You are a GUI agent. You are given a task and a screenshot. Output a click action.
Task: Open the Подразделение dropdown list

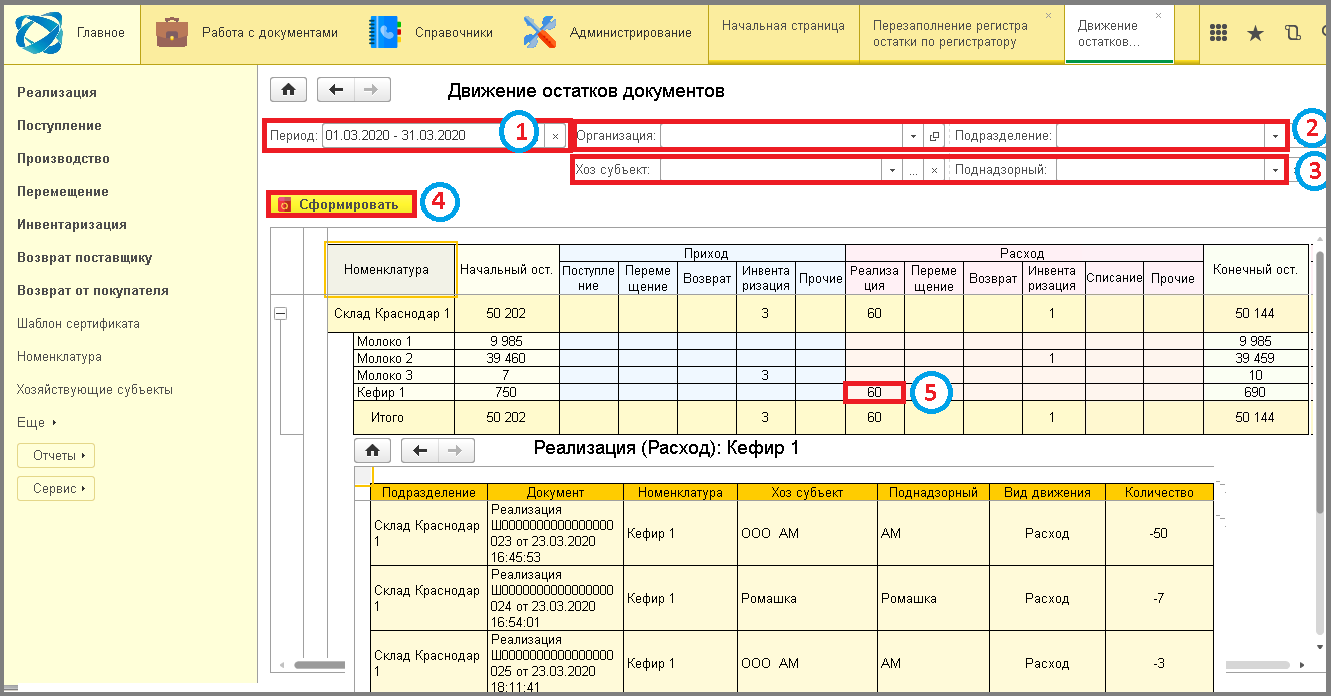(x=1275, y=136)
